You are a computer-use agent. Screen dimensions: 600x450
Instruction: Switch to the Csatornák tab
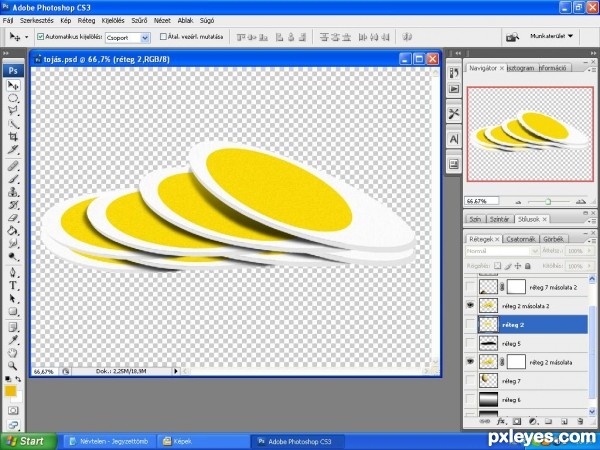click(x=520, y=239)
